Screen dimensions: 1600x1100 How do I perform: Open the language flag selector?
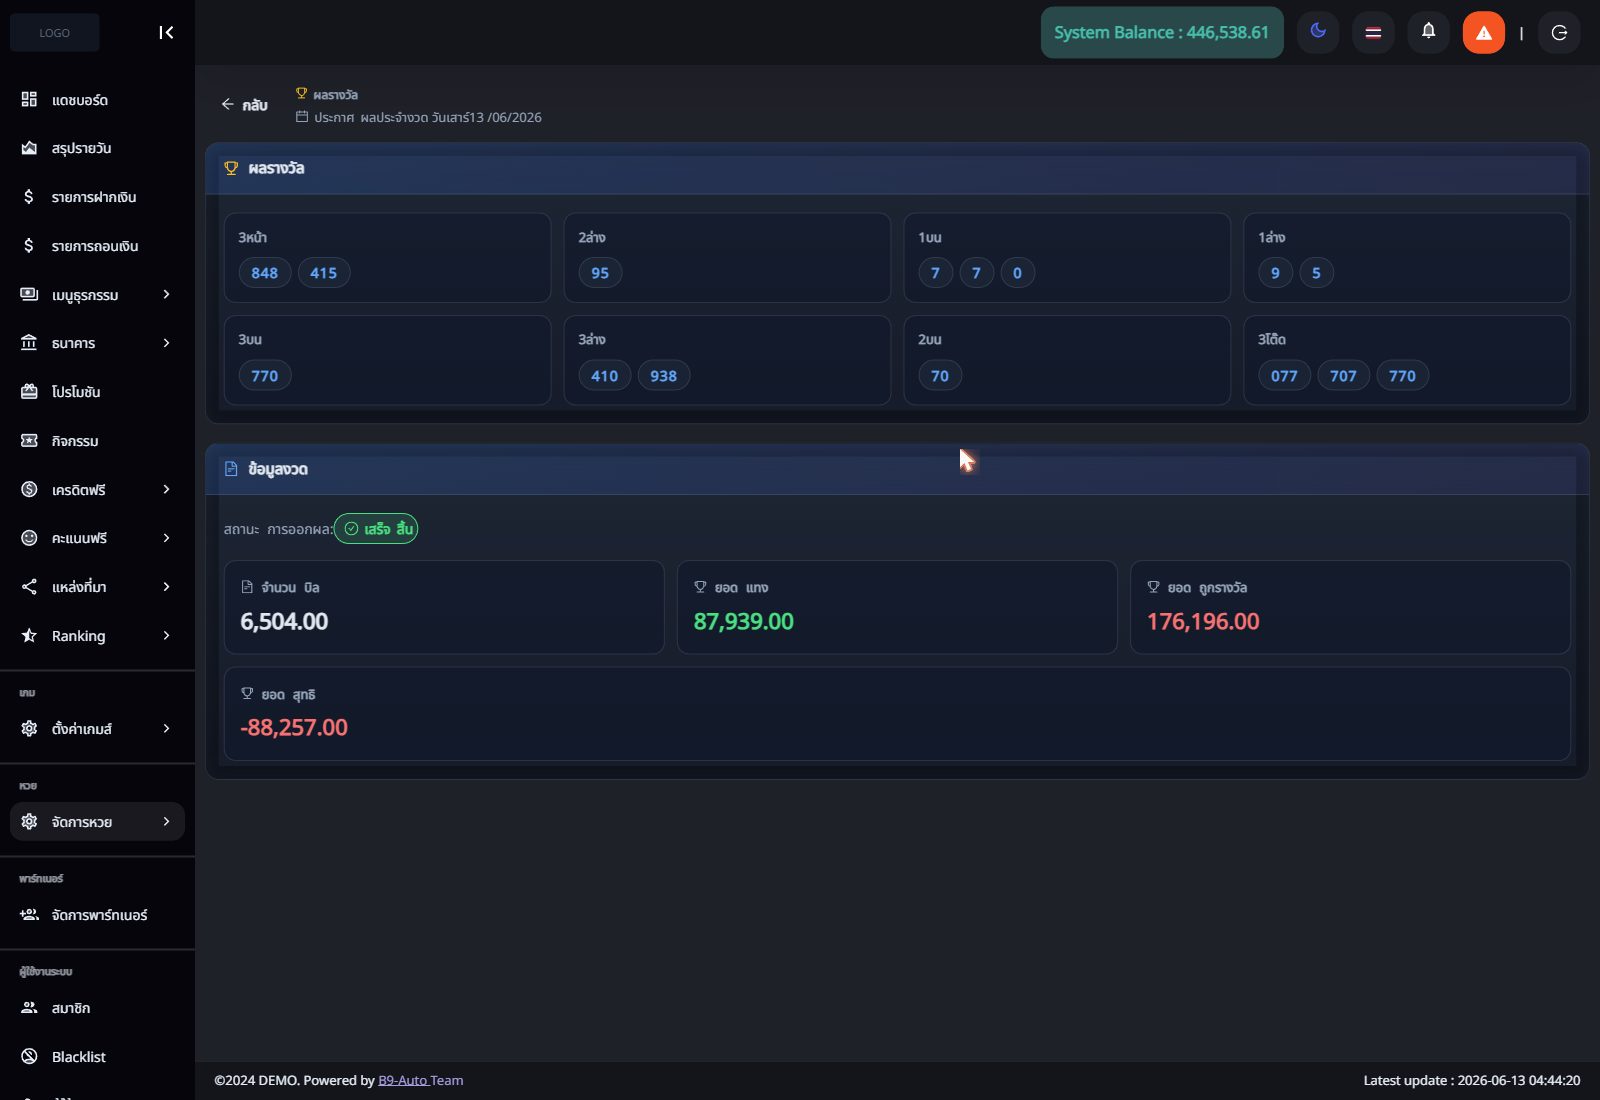[1373, 33]
